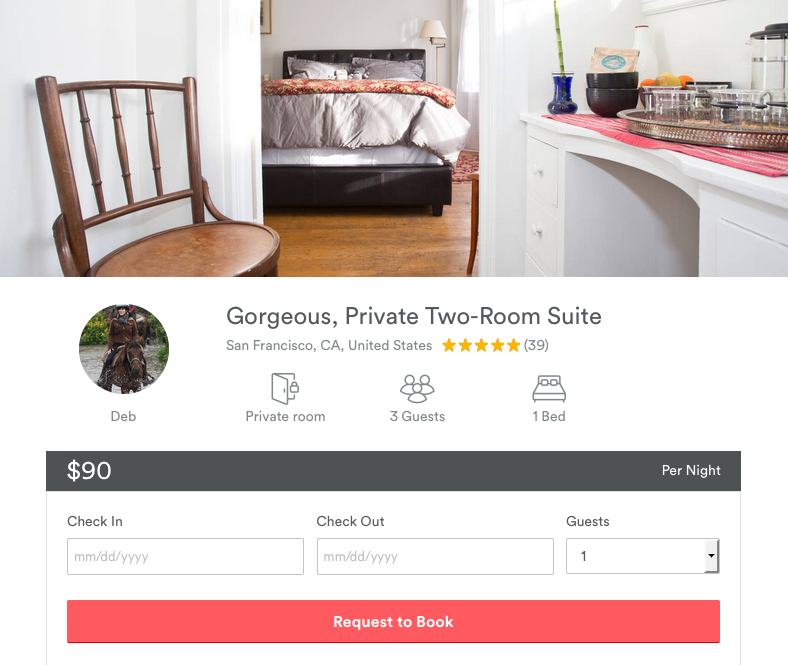Click the fifth gold rating star

pyautogui.click(x=513, y=345)
